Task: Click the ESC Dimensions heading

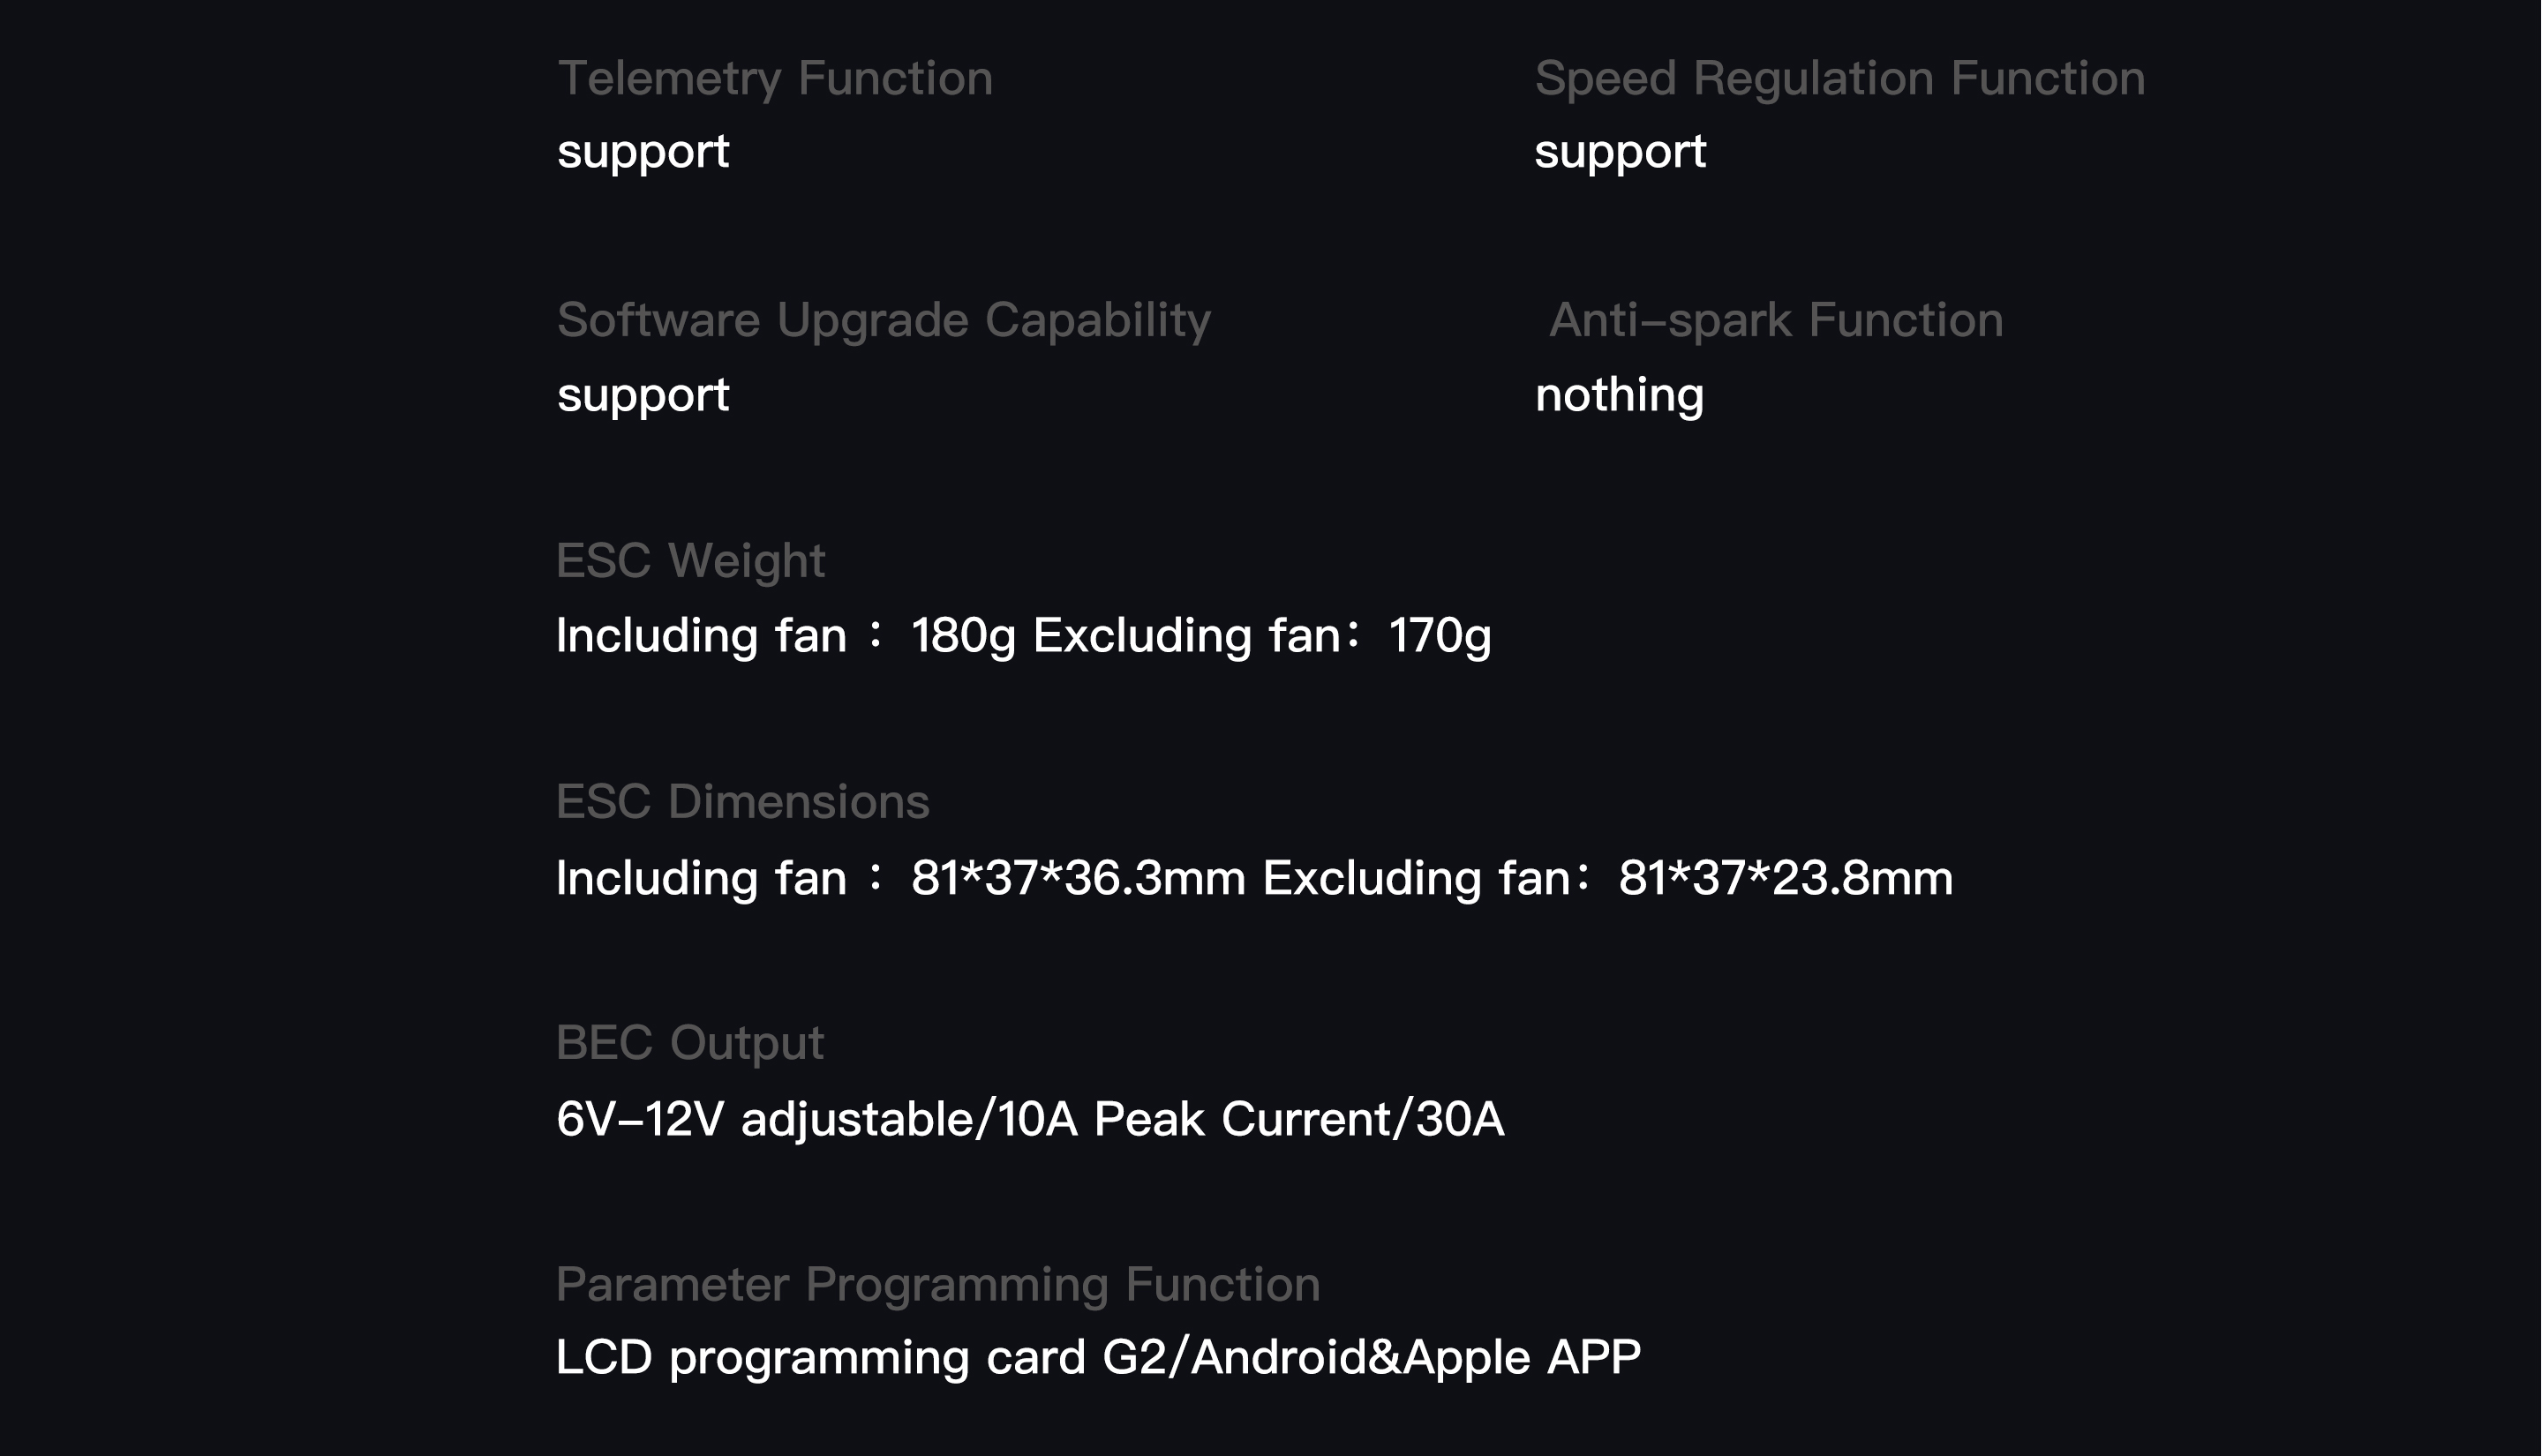Action: click(x=742, y=802)
